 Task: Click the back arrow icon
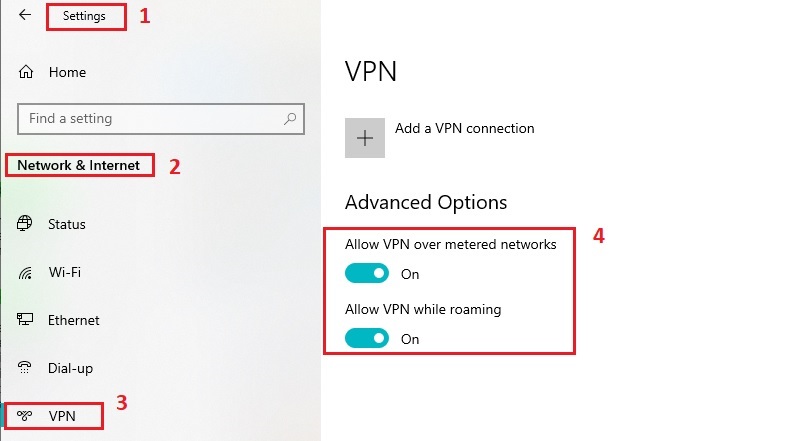tap(25, 16)
